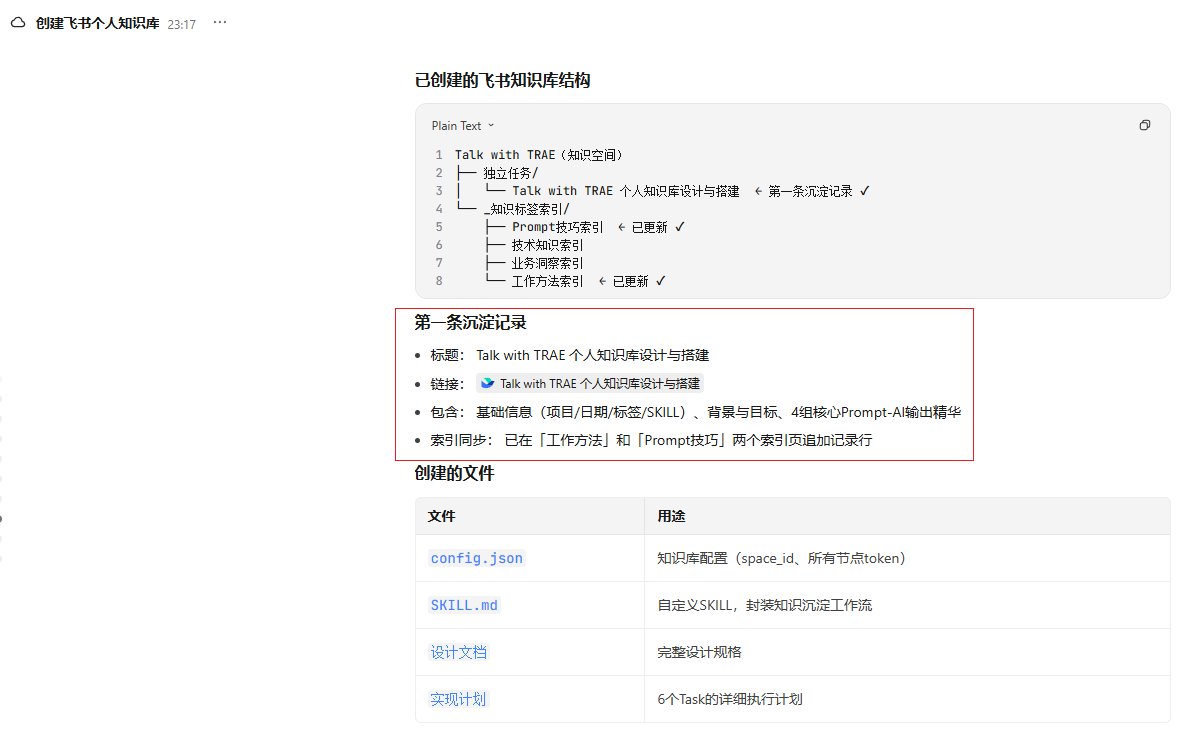Open the 设计文档 link
This screenshot has width=1188, height=732.
click(458, 652)
